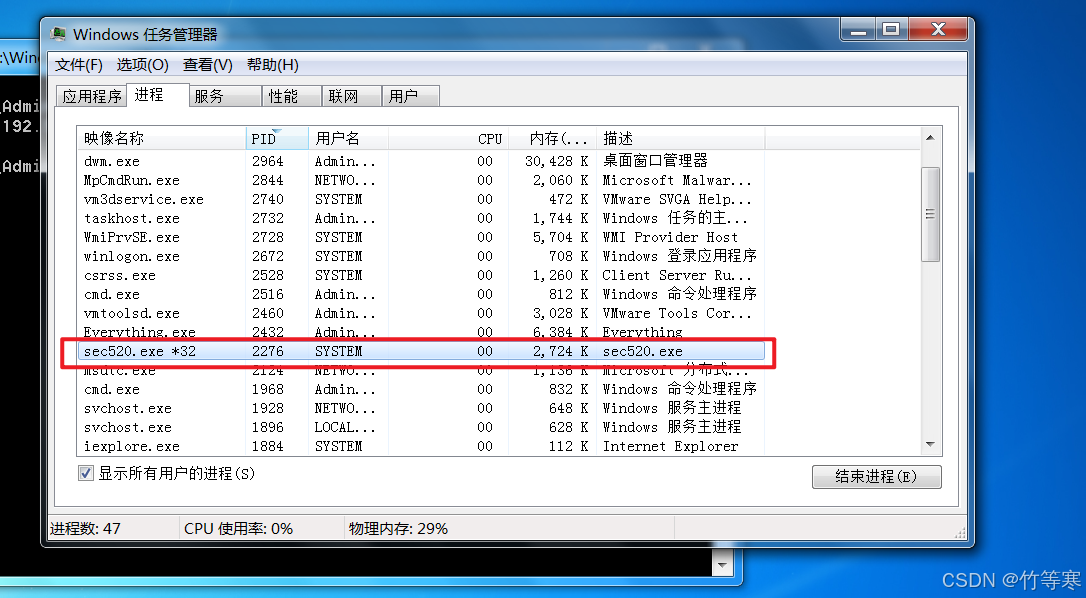Select svchost.exe with PID 1928
Image resolution: width=1086 pixels, height=598 pixels.
coord(421,409)
